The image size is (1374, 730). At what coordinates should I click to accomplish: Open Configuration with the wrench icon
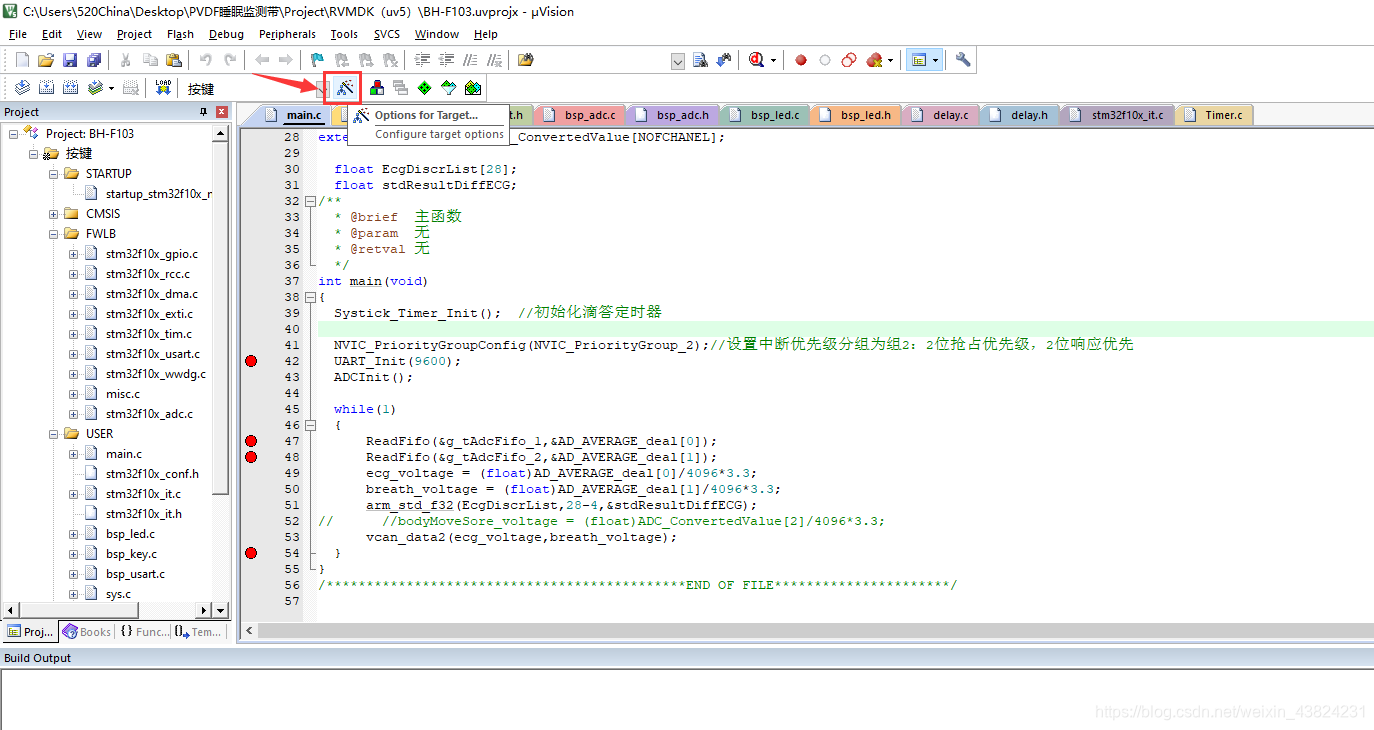[x=963, y=60]
